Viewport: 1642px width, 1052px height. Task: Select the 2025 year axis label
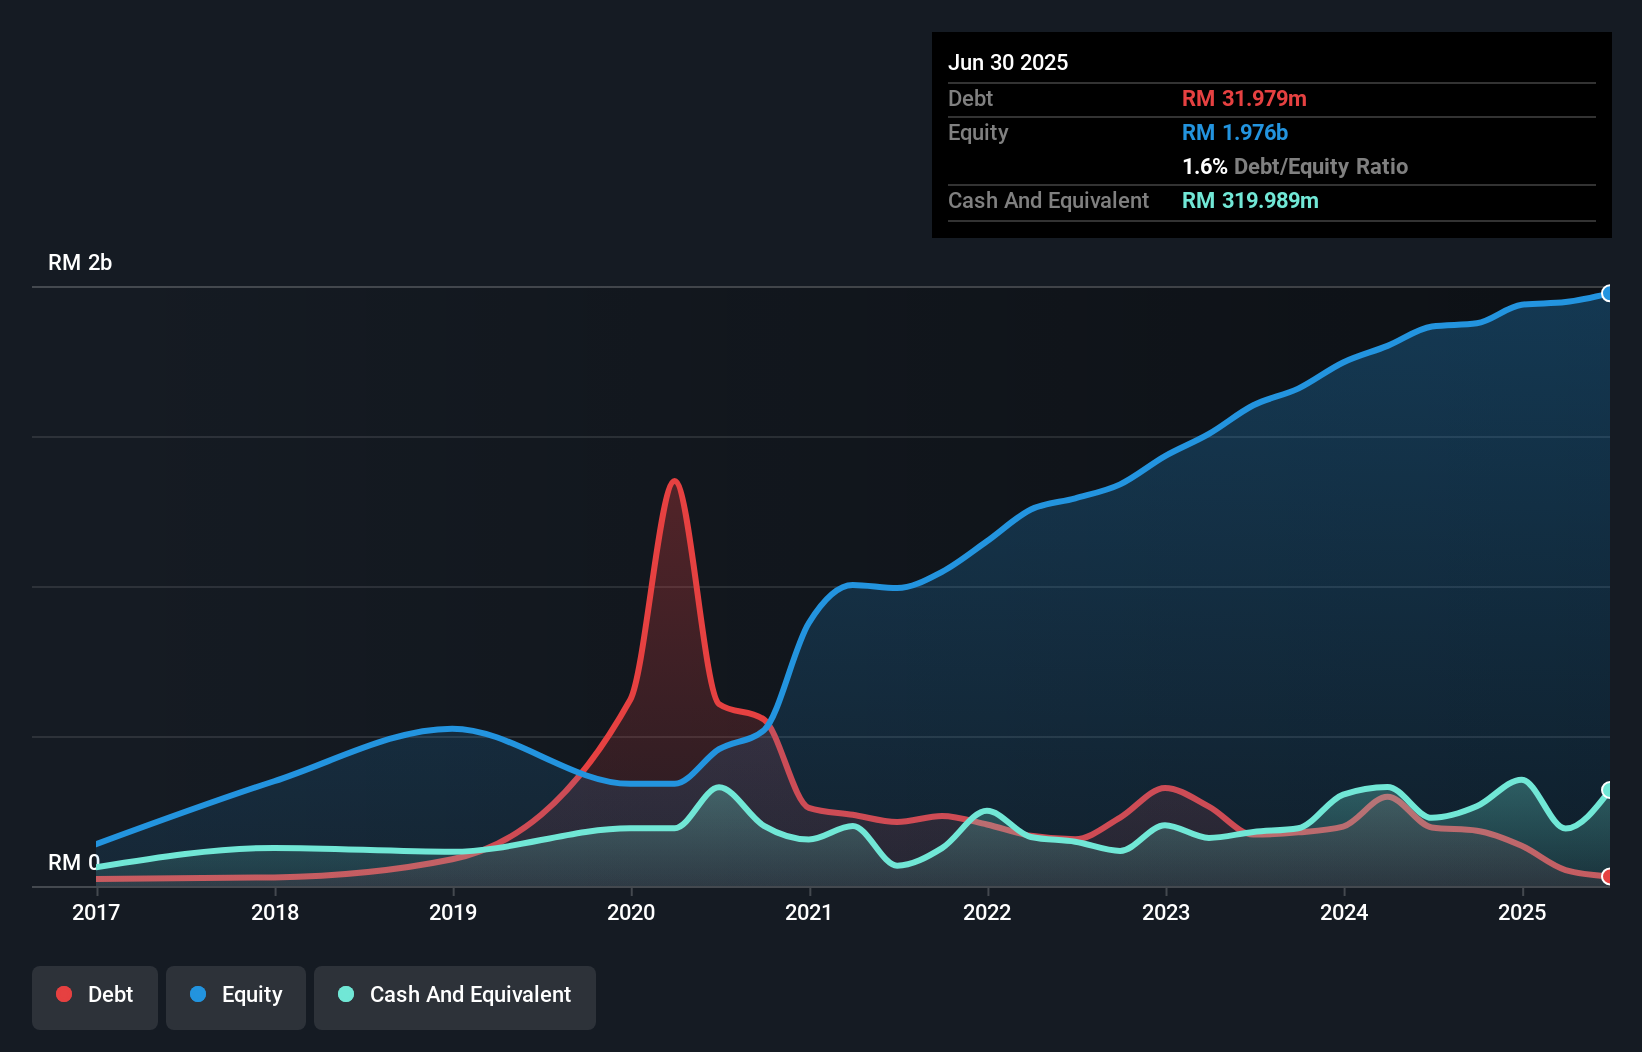pyautogui.click(x=1522, y=912)
